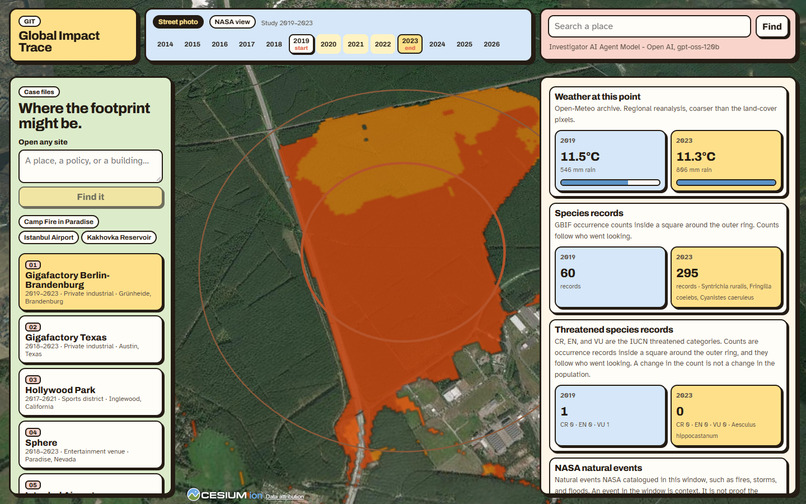Click the 2019 weather card showing 11.5°C
This screenshot has height=504, width=806.
[610, 161]
